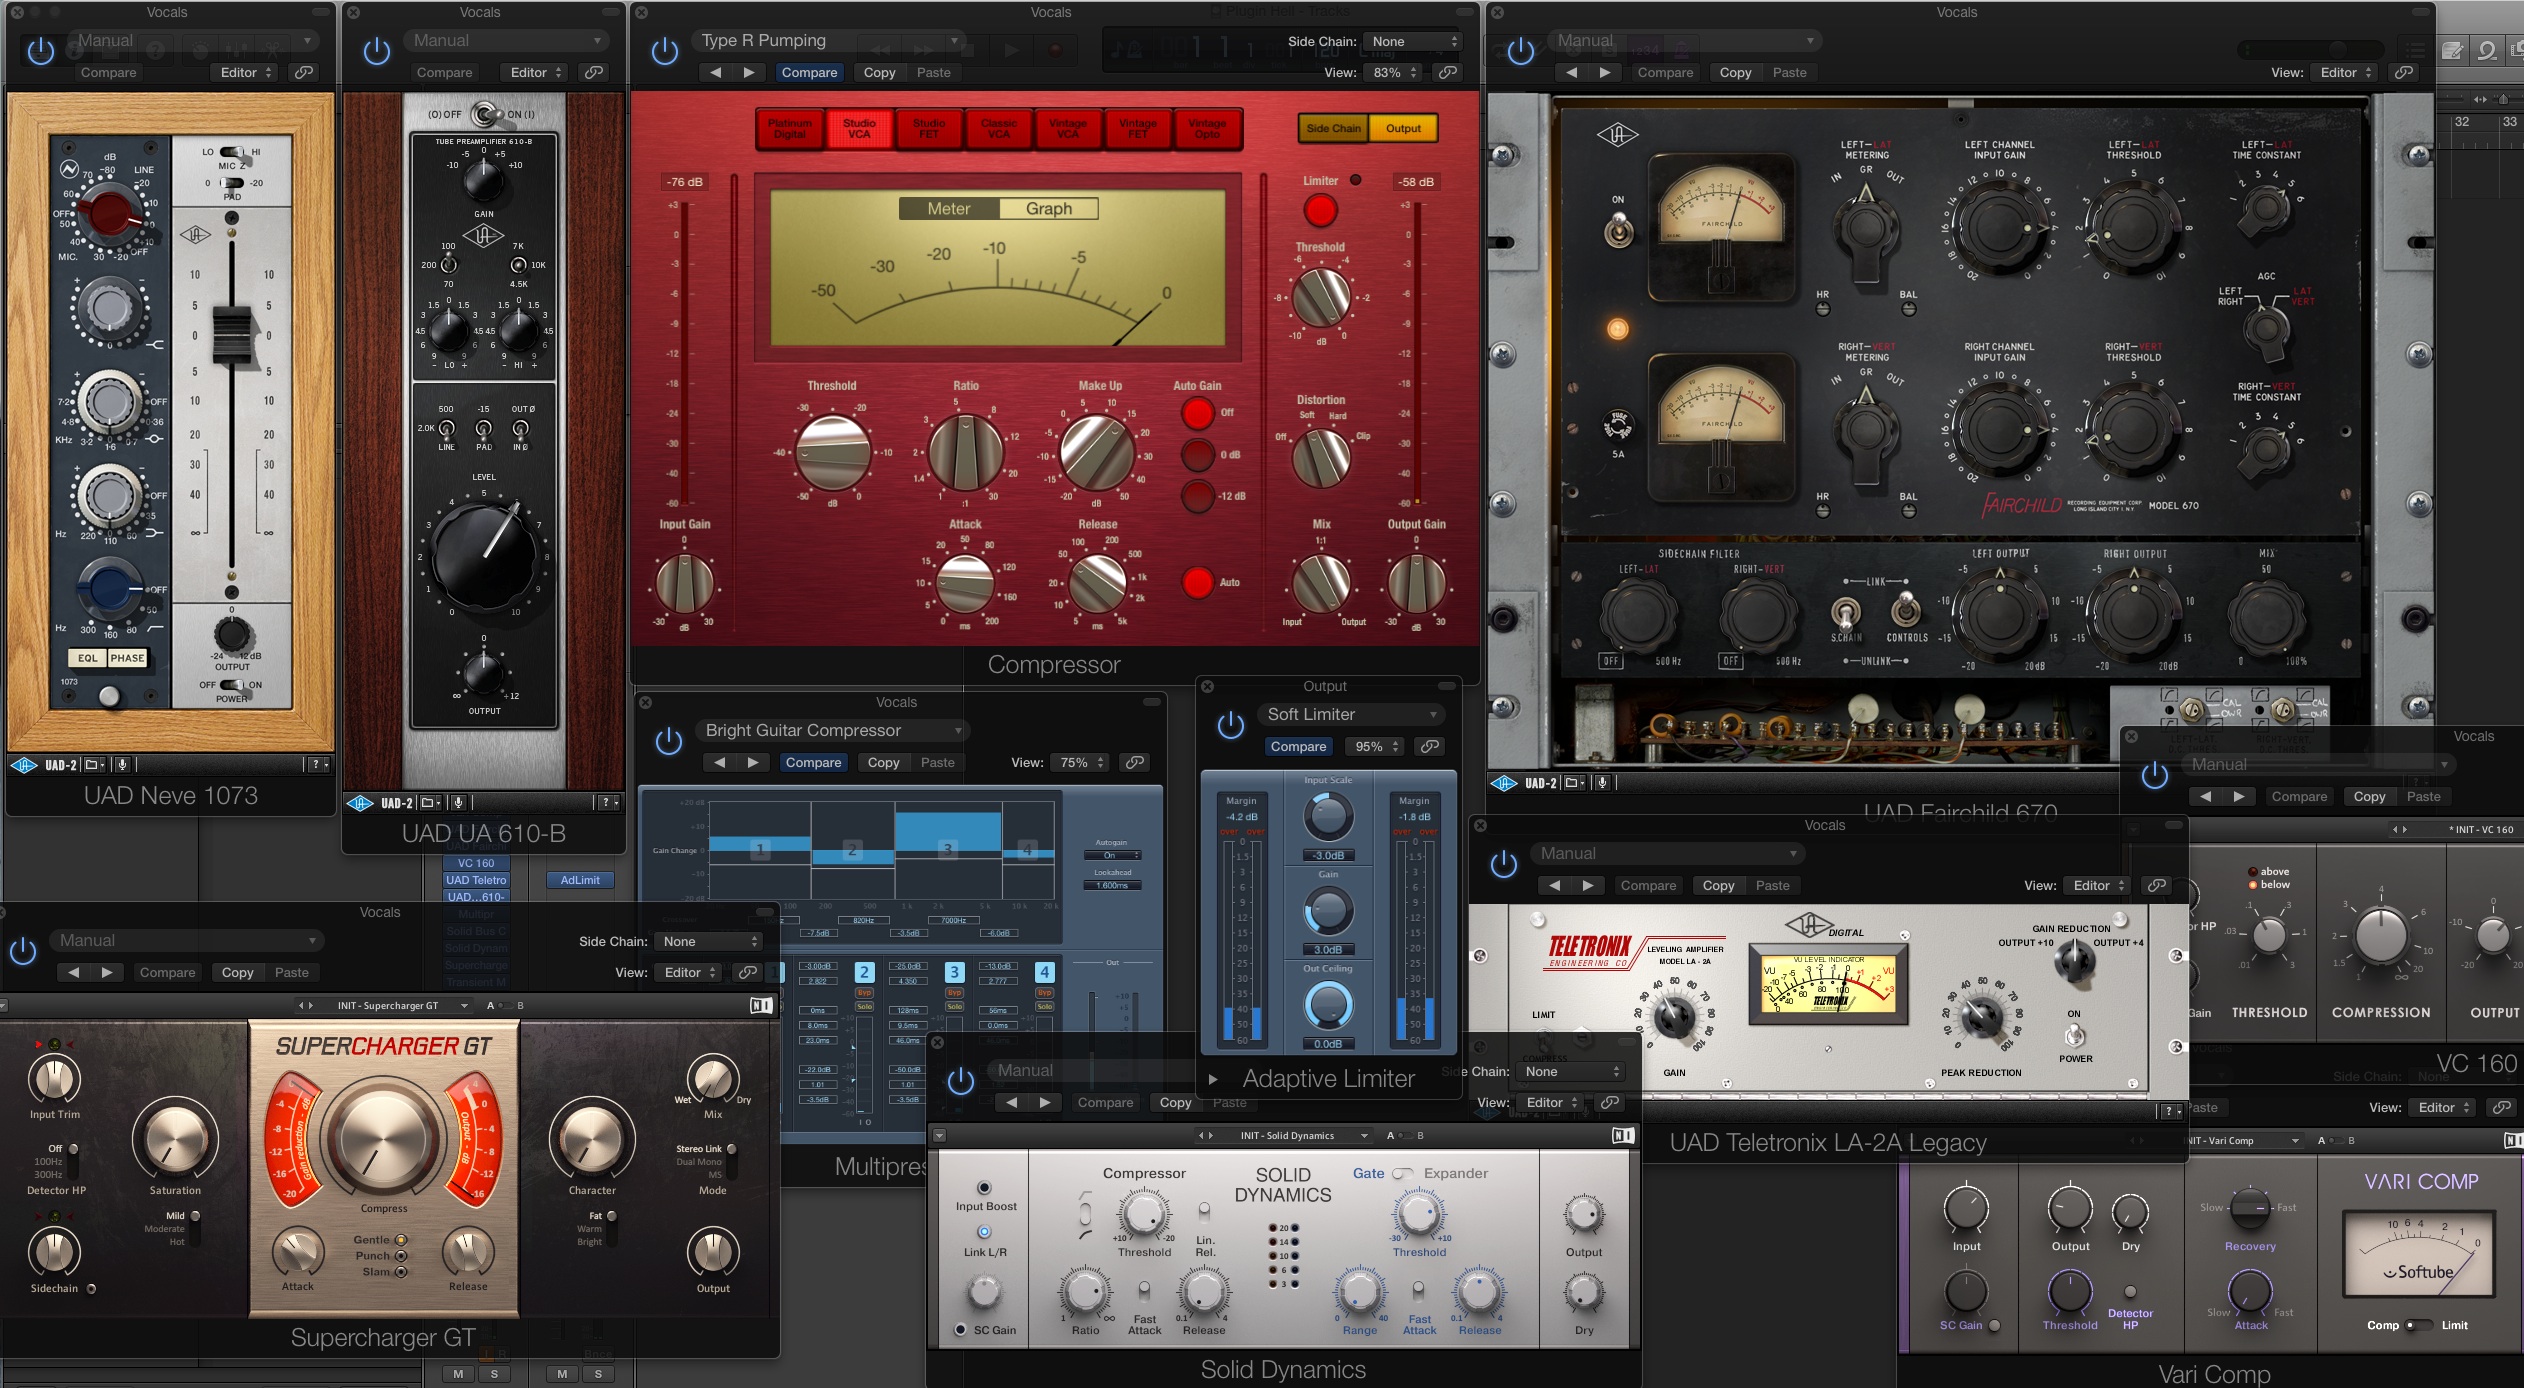Click NI logo icon in Solid Dynamics header
Image resolution: width=2524 pixels, height=1388 pixels.
(x=1623, y=1135)
